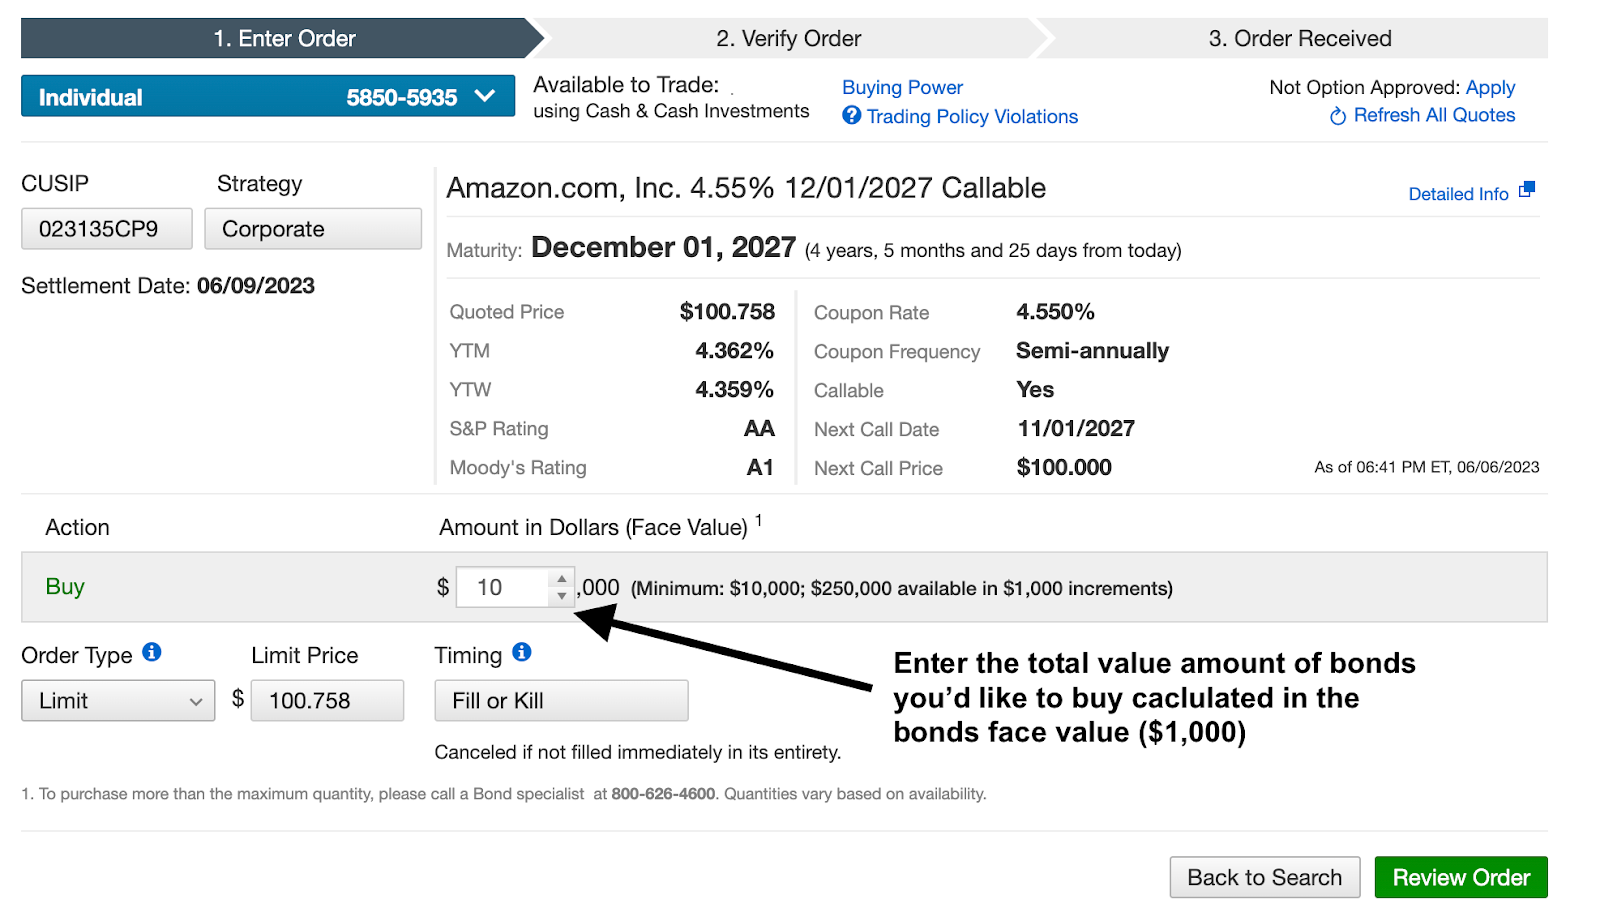
Task: Open the Limit order type dropdown
Action: click(118, 701)
